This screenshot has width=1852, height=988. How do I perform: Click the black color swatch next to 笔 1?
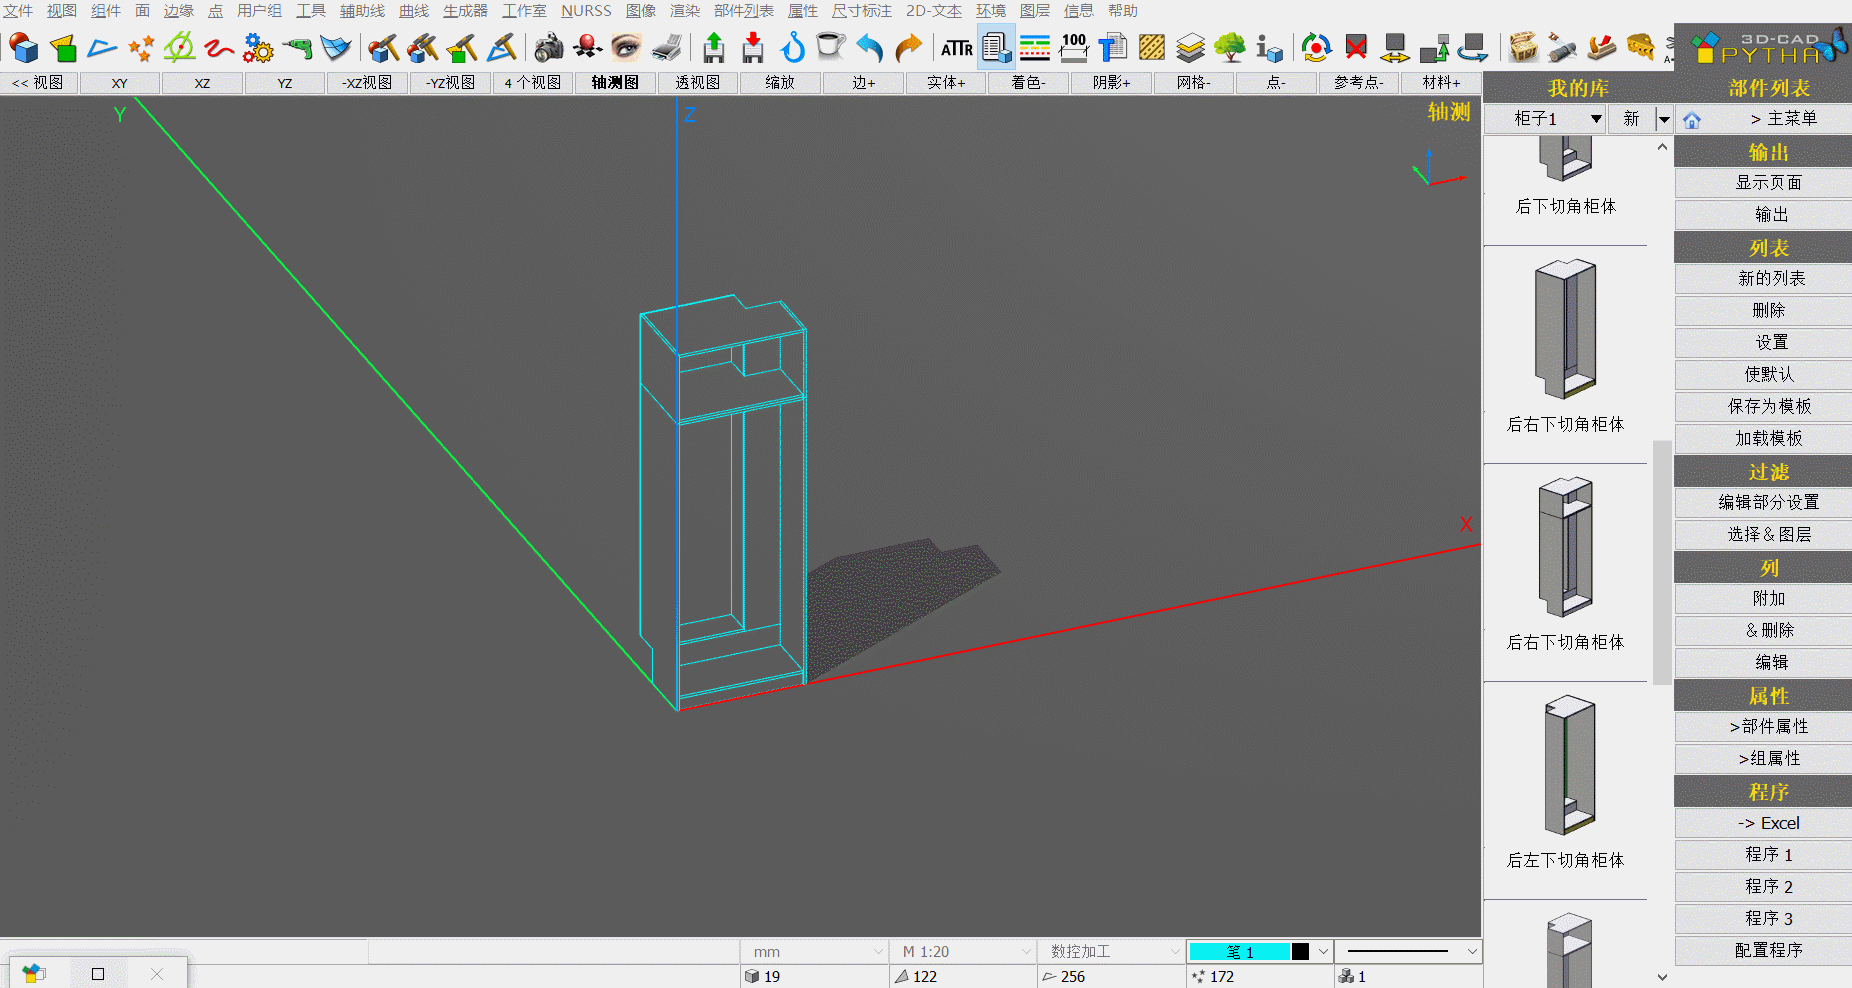(x=1300, y=951)
